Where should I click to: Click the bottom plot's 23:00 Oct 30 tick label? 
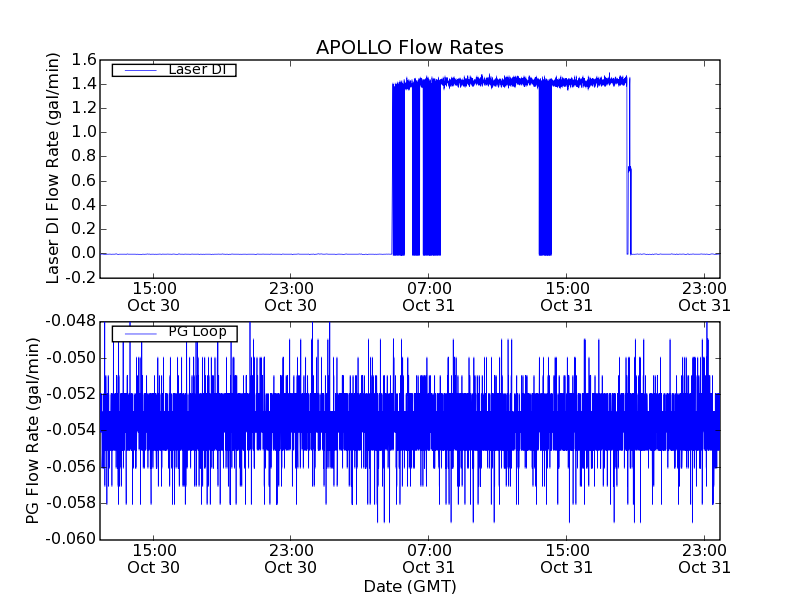pos(290,558)
